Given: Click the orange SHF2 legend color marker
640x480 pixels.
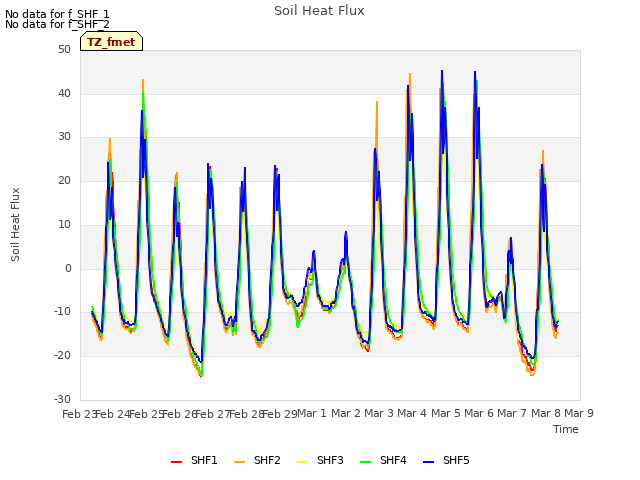Looking at the screenshot, I should click(240, 462).
